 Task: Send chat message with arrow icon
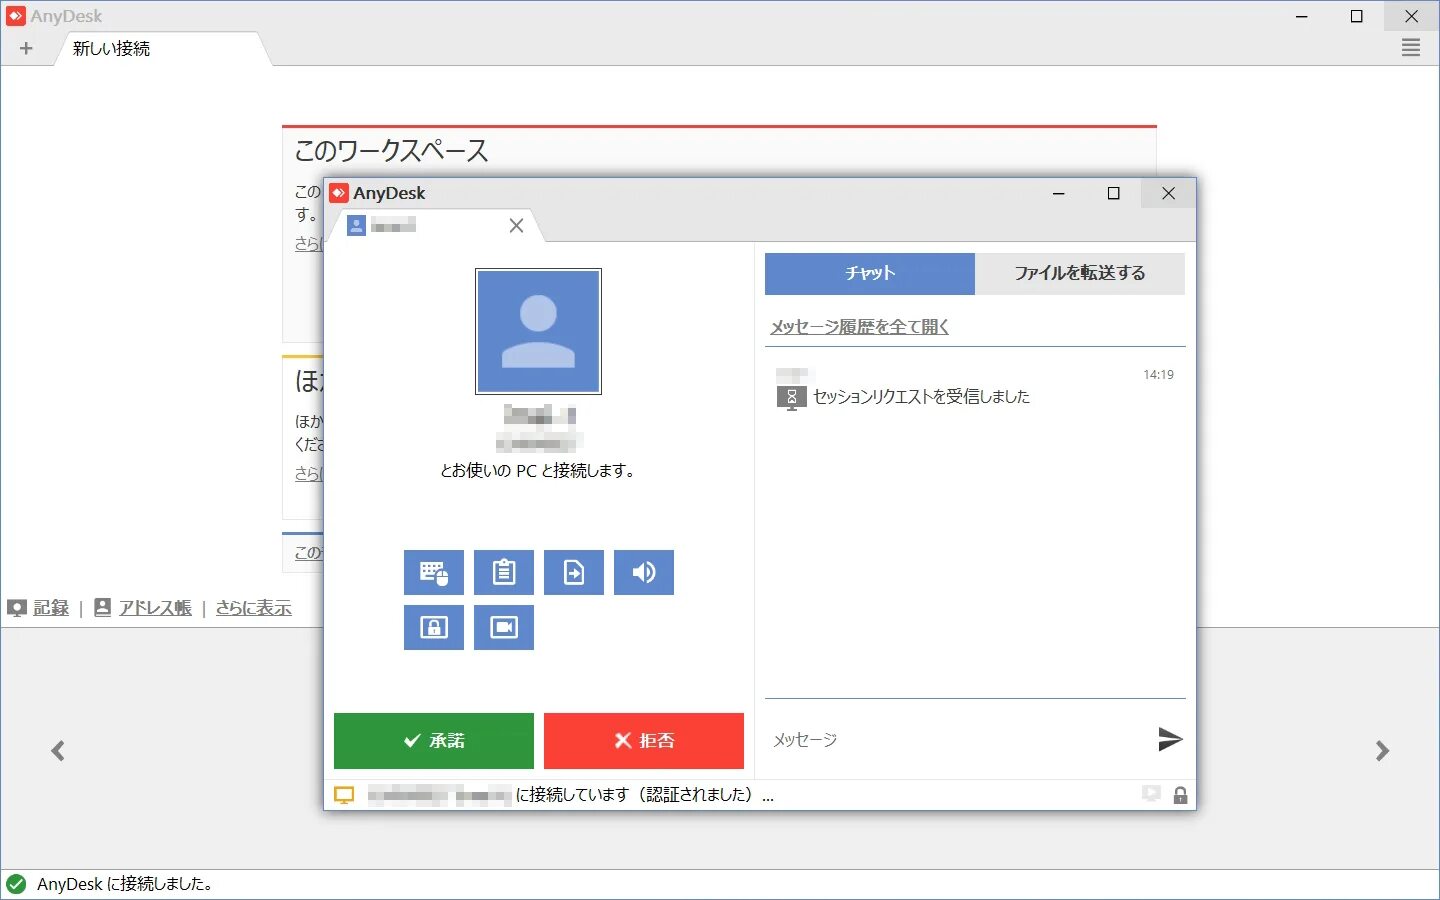pos(1169,739)
